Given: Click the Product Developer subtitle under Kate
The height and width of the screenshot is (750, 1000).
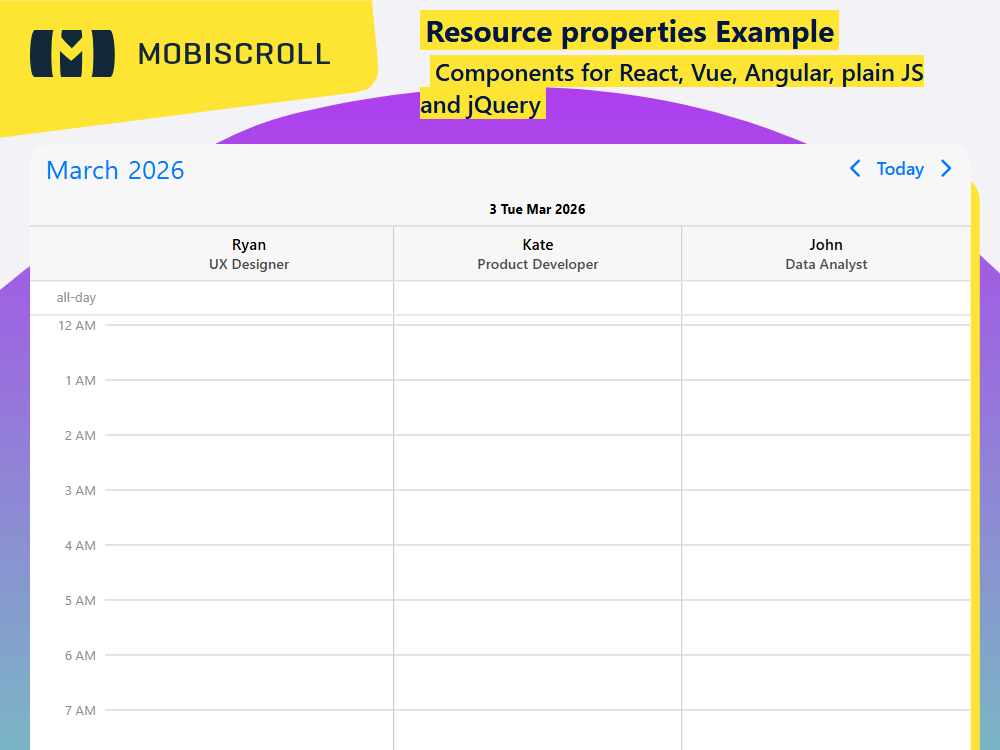Looking at the screenshot, I should tap(537, 264).
